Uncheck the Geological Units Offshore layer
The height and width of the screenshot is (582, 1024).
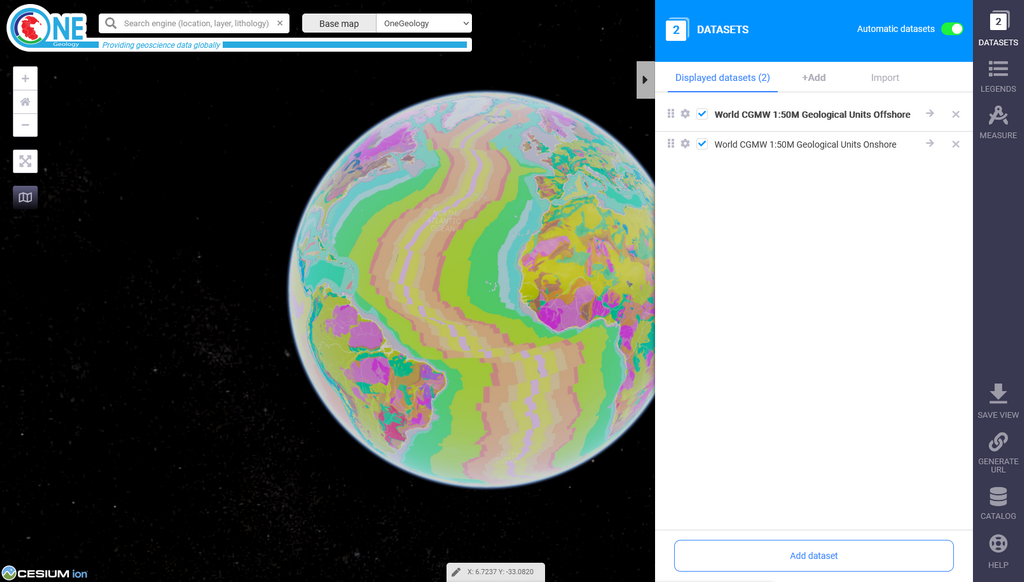[702, 114]
